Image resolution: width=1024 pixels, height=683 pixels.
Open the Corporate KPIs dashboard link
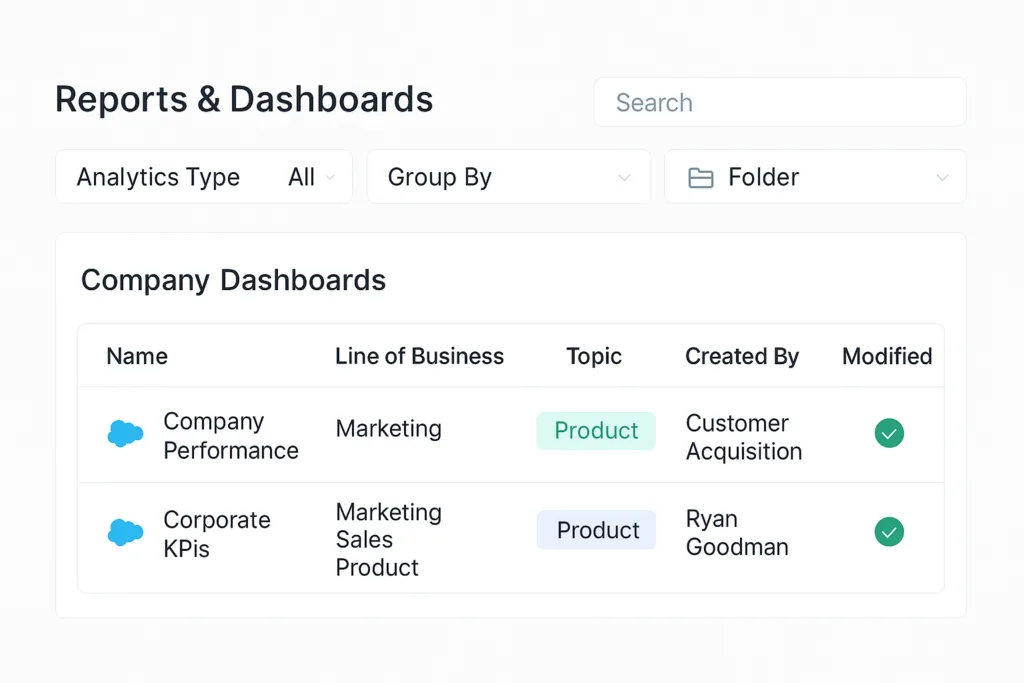point(216,534)
